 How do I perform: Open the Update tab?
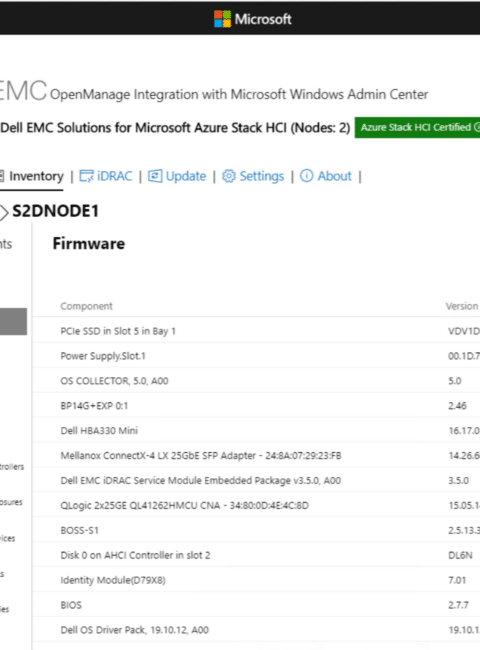click(177, 176)
